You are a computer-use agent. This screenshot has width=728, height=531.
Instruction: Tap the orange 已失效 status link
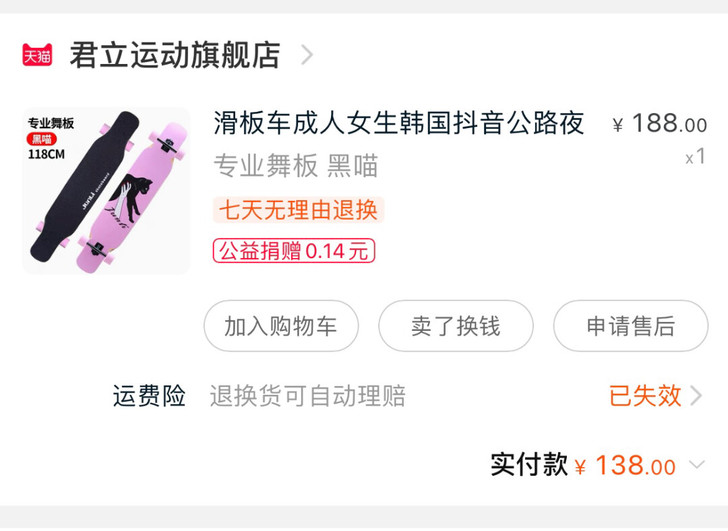(644, 396)
